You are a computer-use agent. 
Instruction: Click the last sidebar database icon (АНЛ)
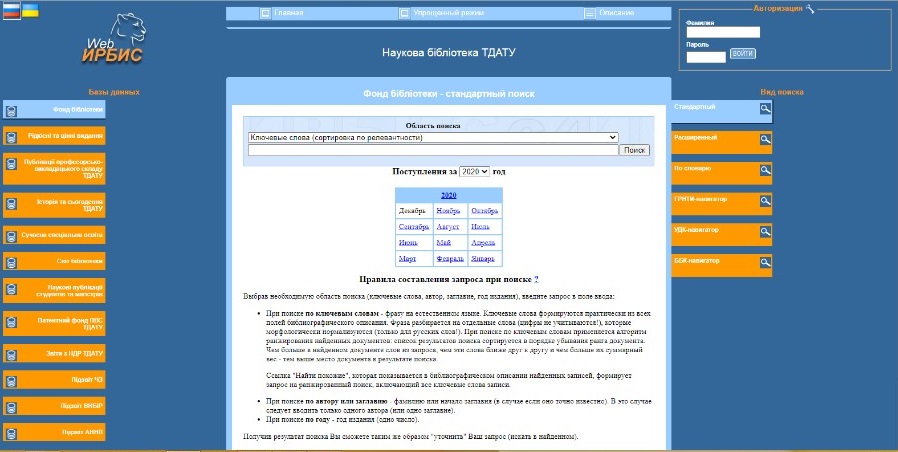(11, 434)
